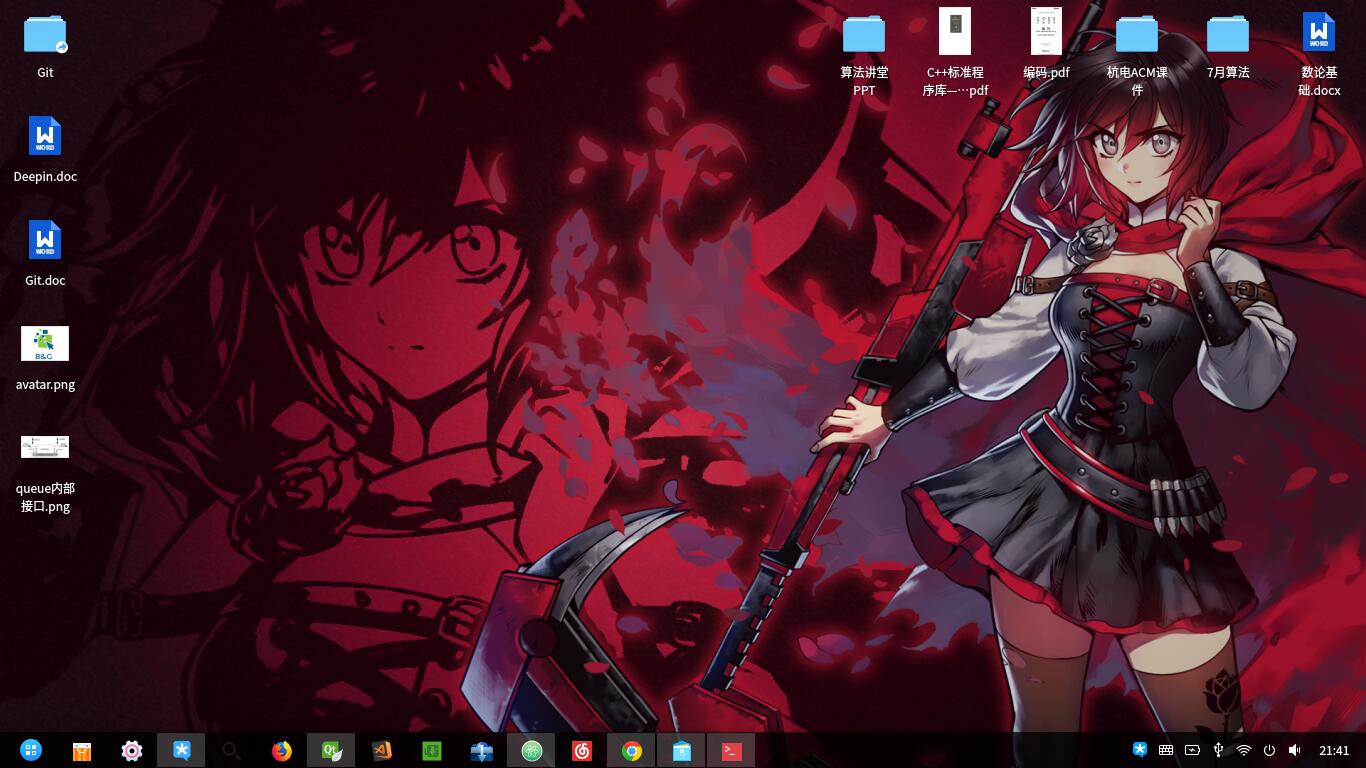Switch to the terminal in the dock
The width and height of the screenshot is (1366, 768).
[x=732, y=750]
